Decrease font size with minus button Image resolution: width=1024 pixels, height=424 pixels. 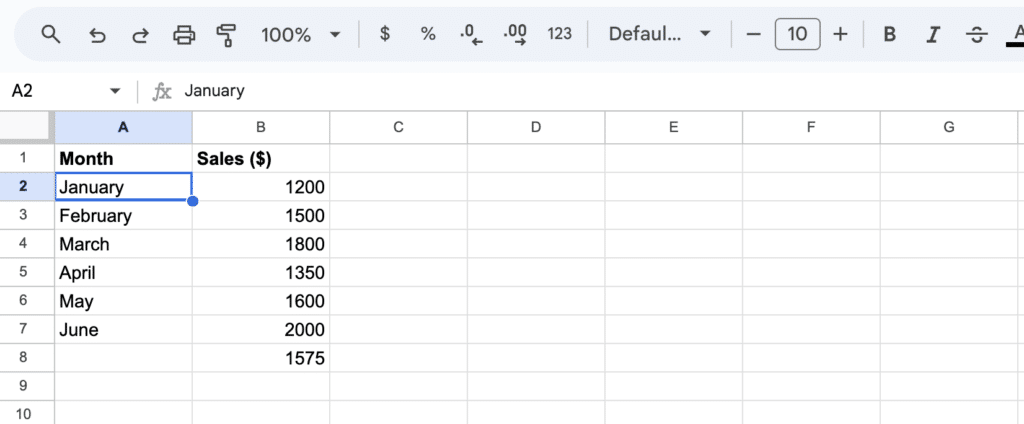pos(754,35)
